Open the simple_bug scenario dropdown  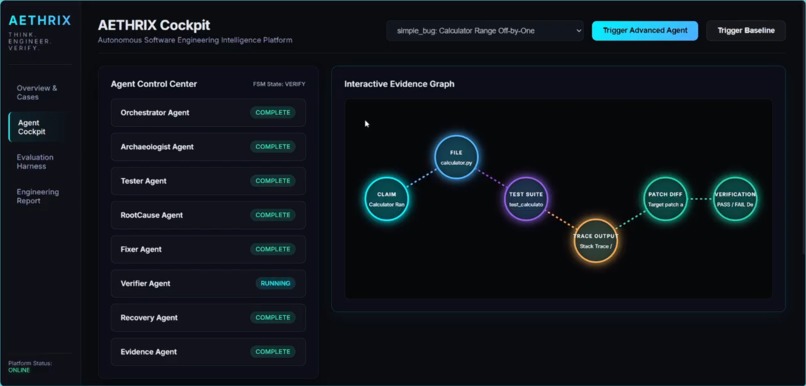tap(485, 31)
